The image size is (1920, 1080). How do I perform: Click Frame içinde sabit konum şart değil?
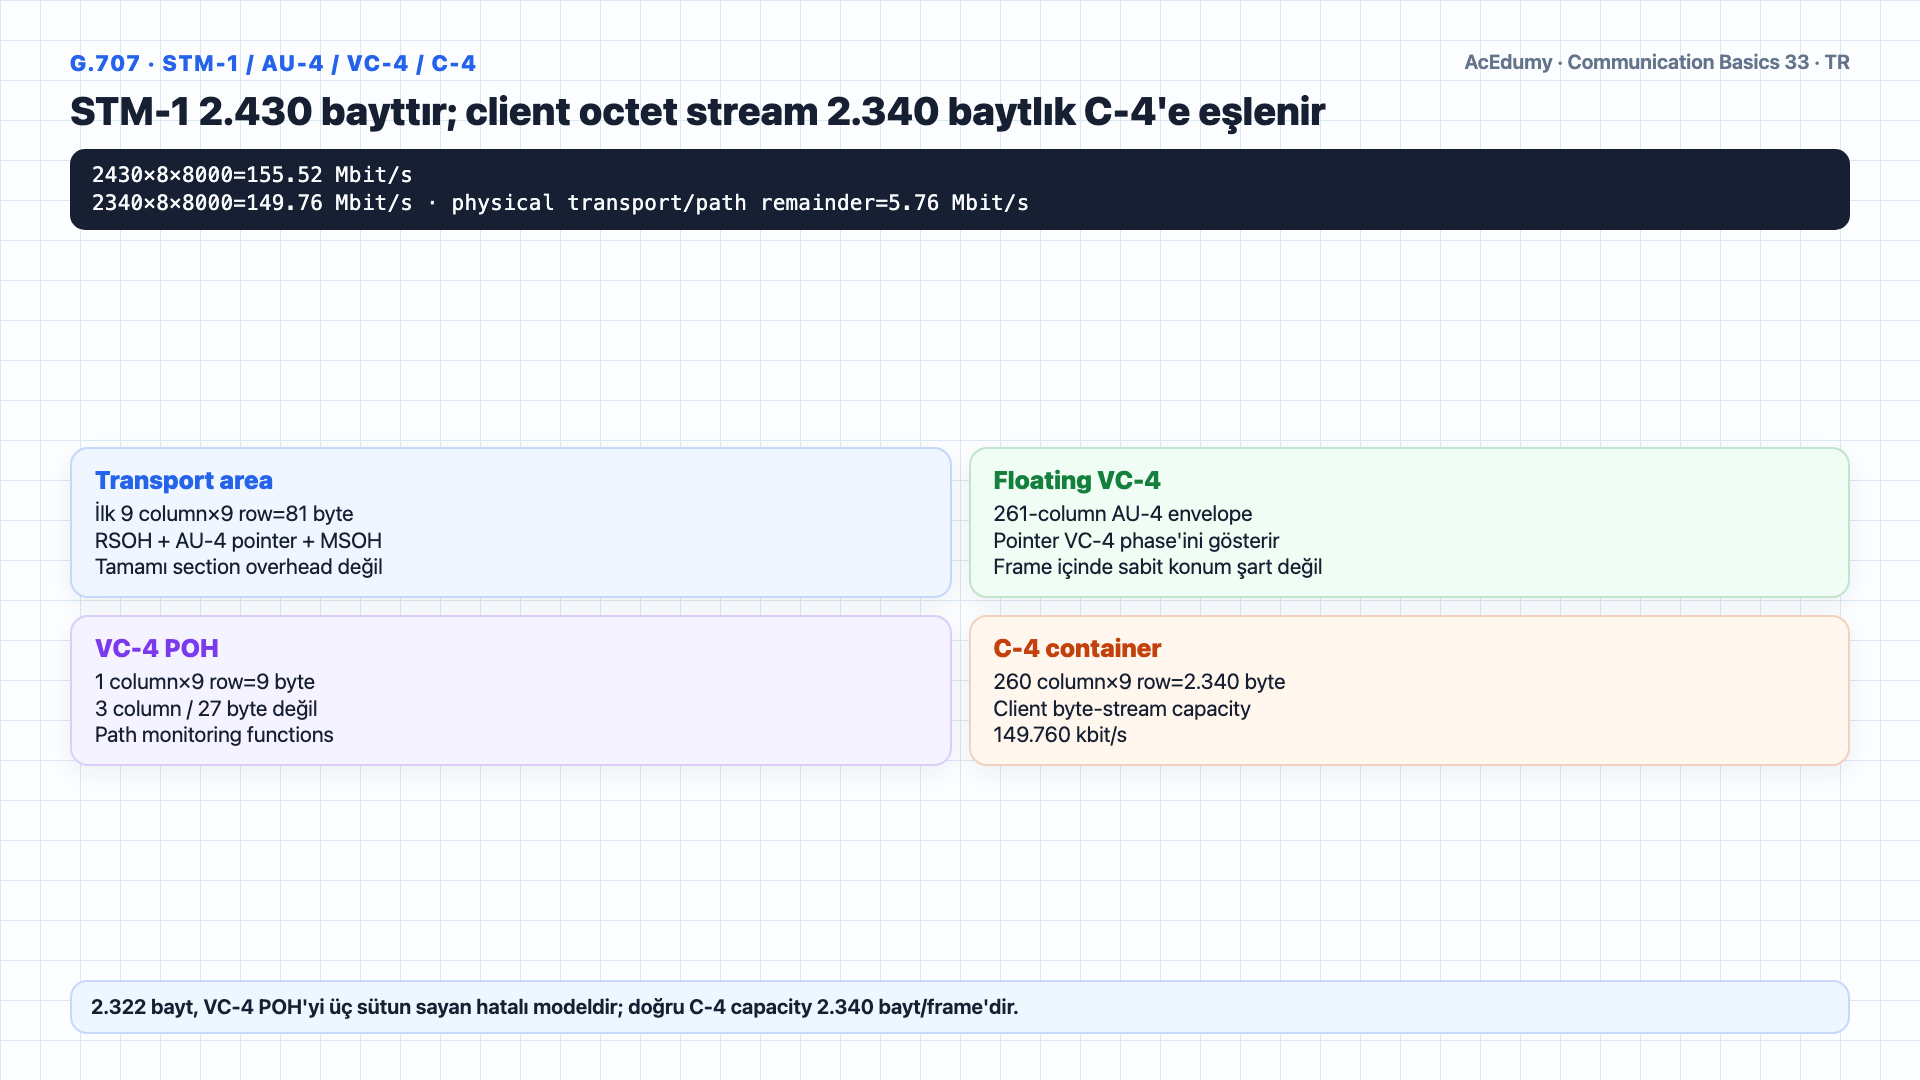pyautogui.click(x=1158, y=567)
